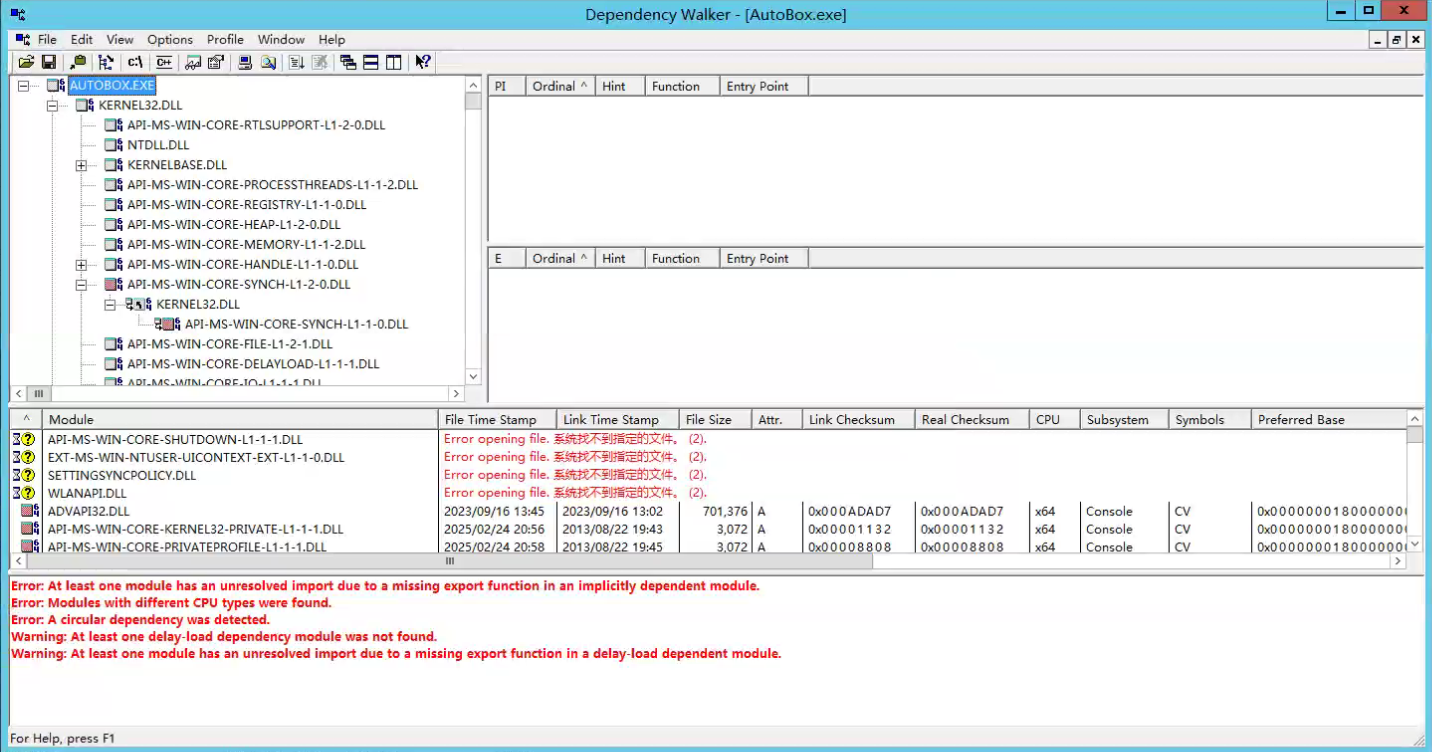Select EXT-MS-WIN-NTUSER-UICONTEXT-EXT-L1-1-0.DLL row

(x=707, y=457)
